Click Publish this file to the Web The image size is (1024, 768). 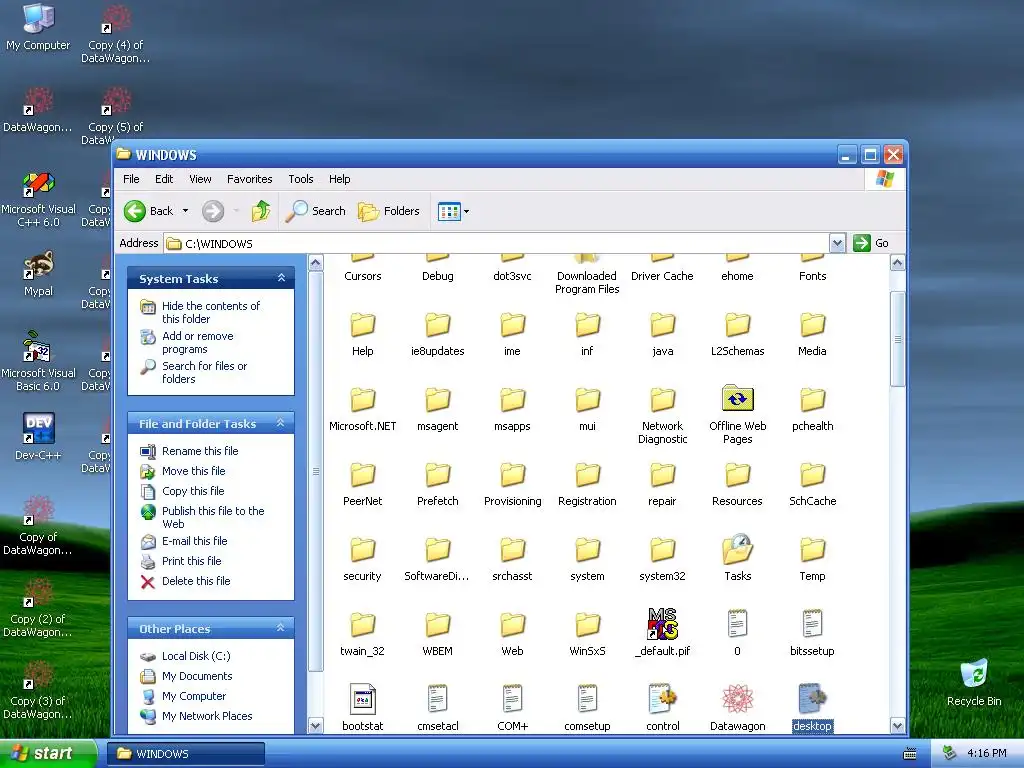click(x=213, y=517)
